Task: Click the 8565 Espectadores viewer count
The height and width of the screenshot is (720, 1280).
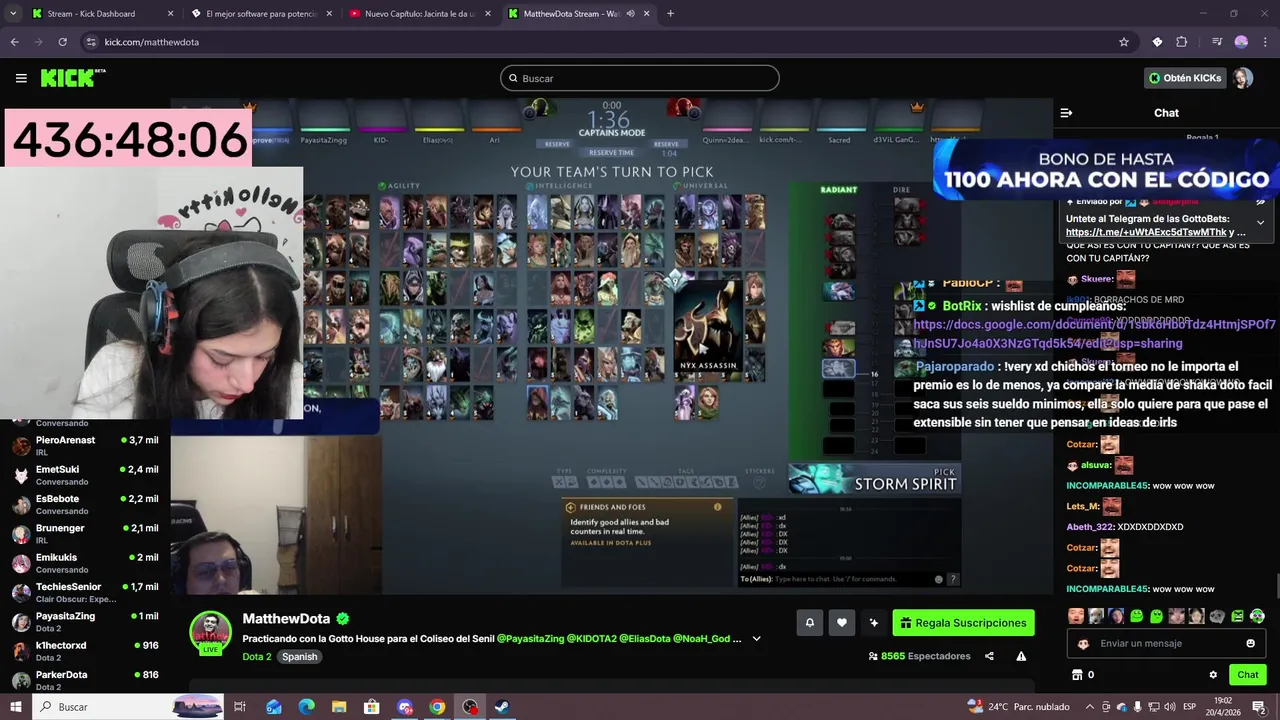Action: [x=919, y=656]
